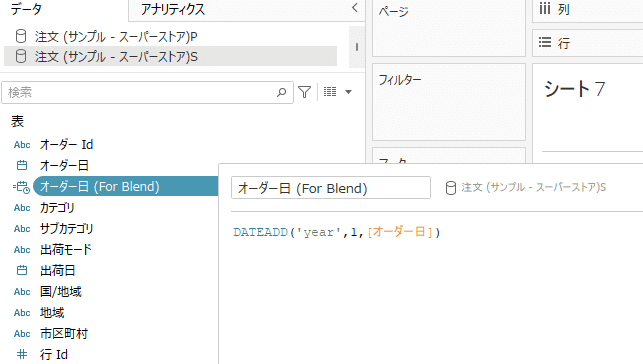Click the フィルター shelf
643x364 pixels.
[449, 102]
